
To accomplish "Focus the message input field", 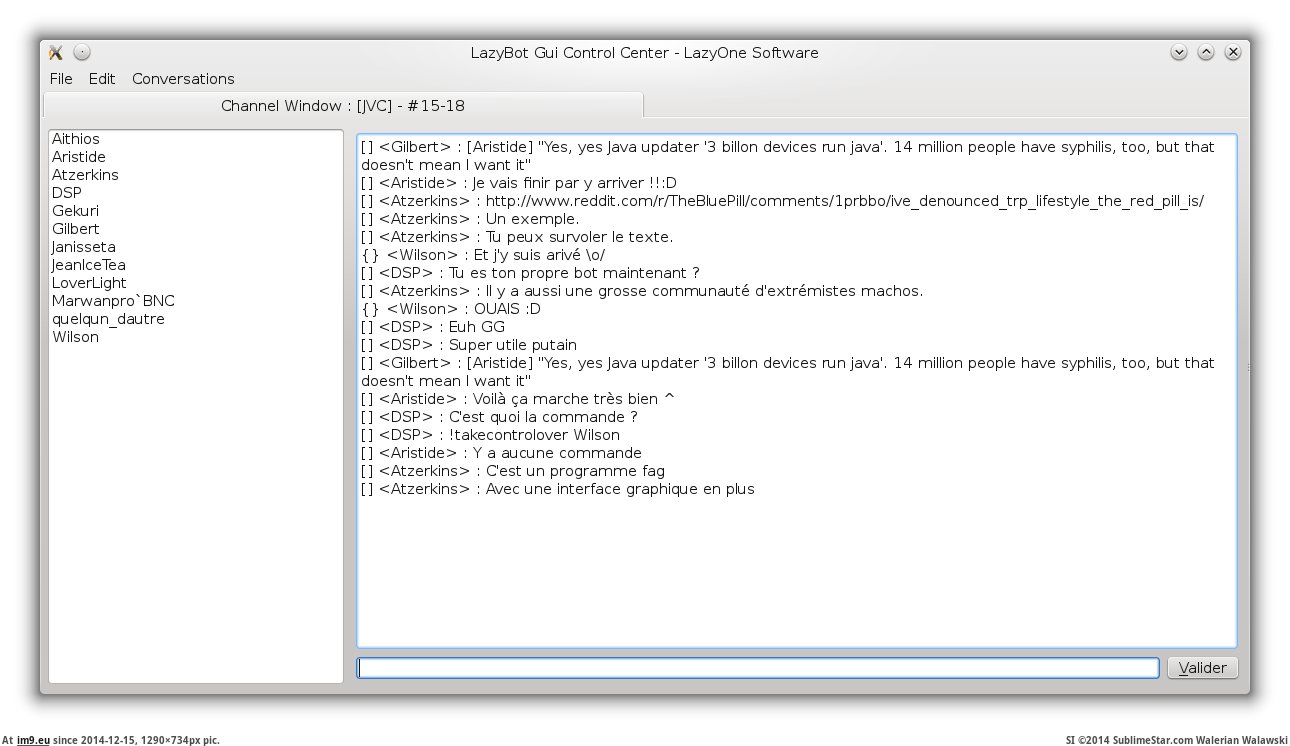I will [x=757, y=668].
